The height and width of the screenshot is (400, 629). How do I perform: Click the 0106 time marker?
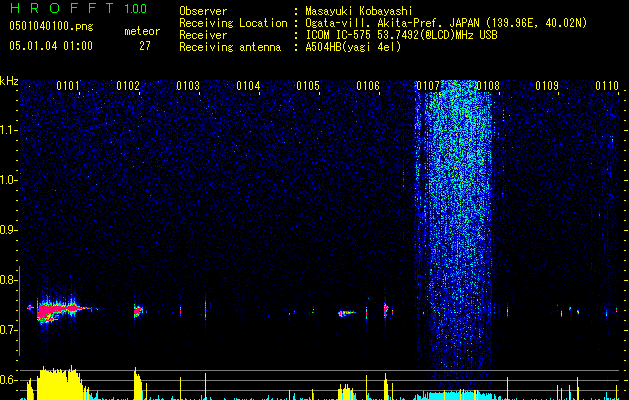[368, 86]
